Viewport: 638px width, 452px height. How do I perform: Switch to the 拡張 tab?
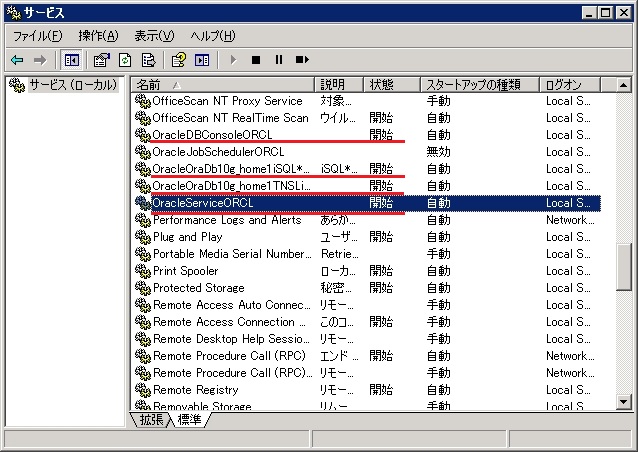coord(152,420)
